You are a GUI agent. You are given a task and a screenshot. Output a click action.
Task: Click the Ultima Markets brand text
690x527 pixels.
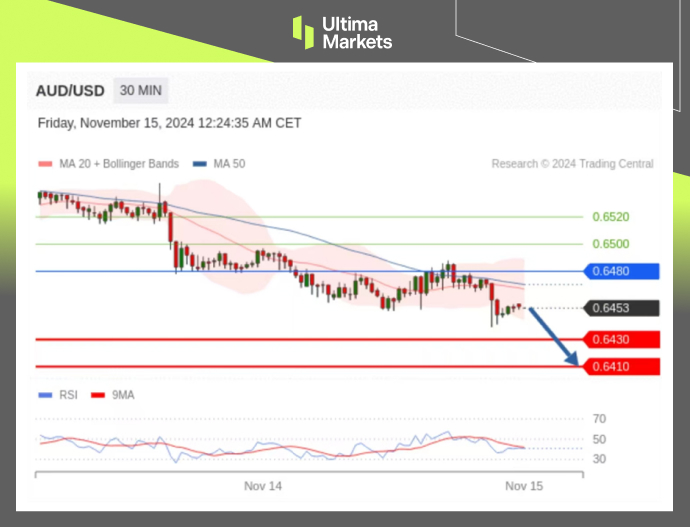click(357, 32)
